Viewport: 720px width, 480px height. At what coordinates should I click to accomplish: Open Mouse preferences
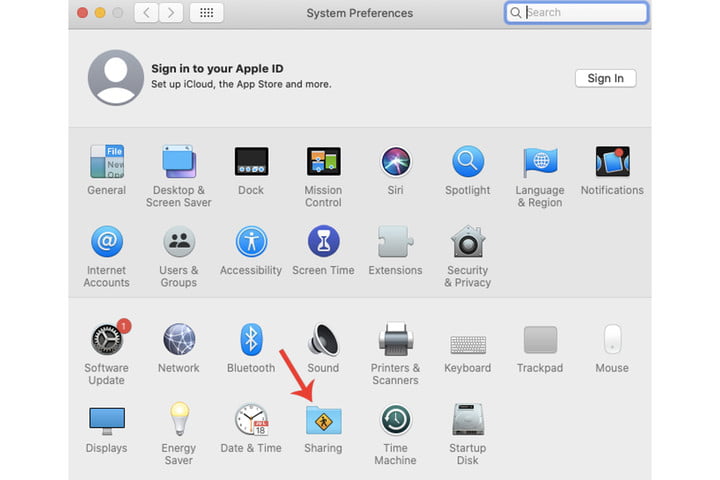612,339
